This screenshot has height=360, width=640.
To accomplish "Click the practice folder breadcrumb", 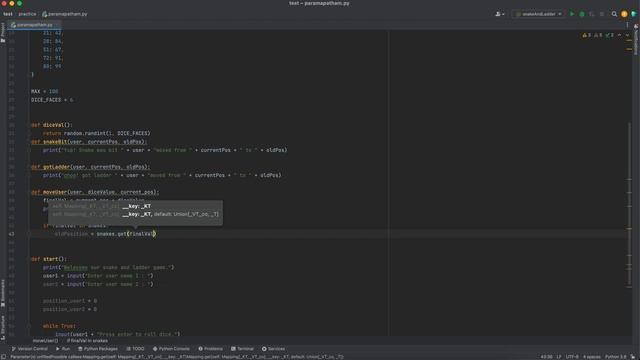I will pos(27,14).
